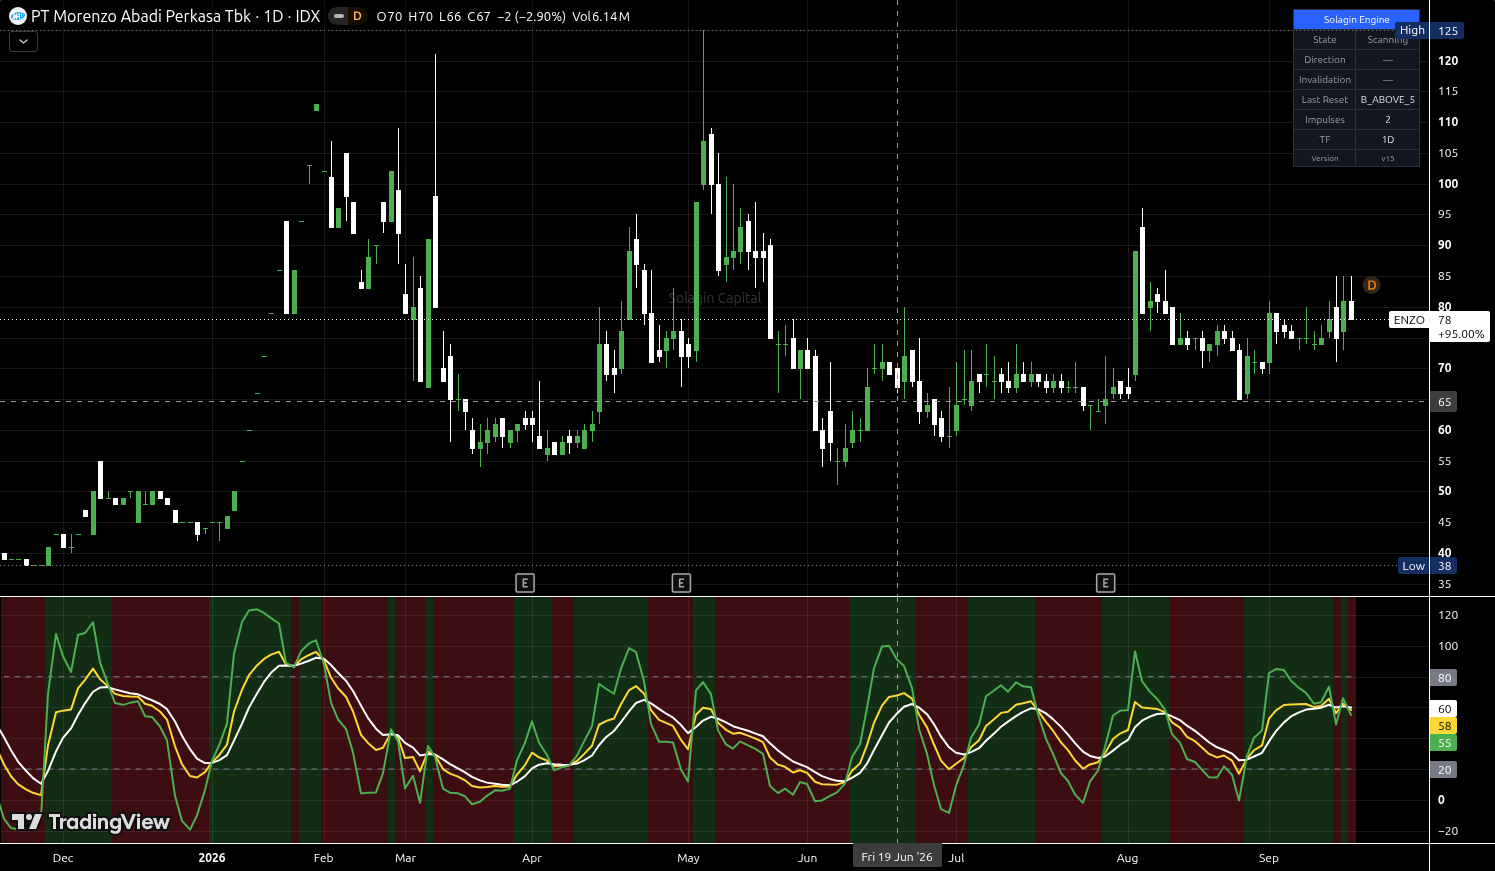Click the orange D delayed-data badge in header

pyautogui.click(x=357, y=16)
